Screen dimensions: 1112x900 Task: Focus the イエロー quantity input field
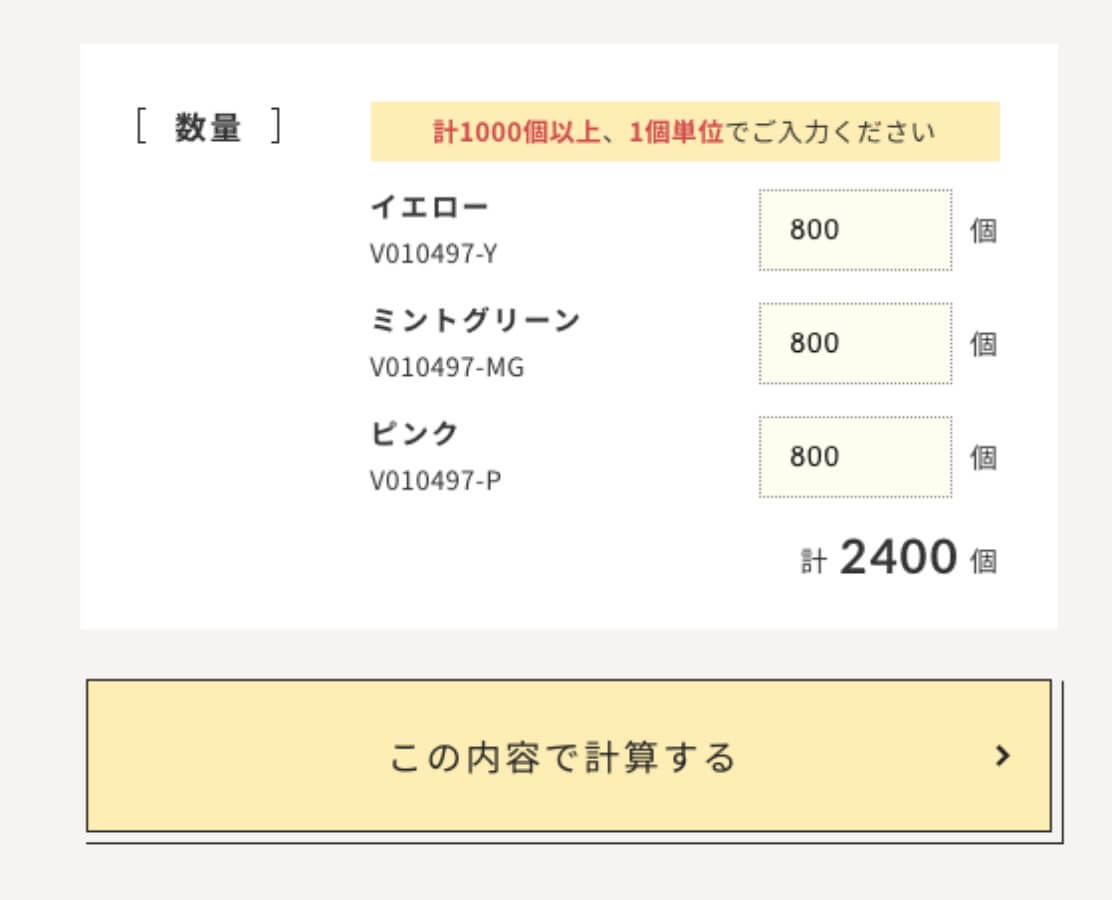855,230
